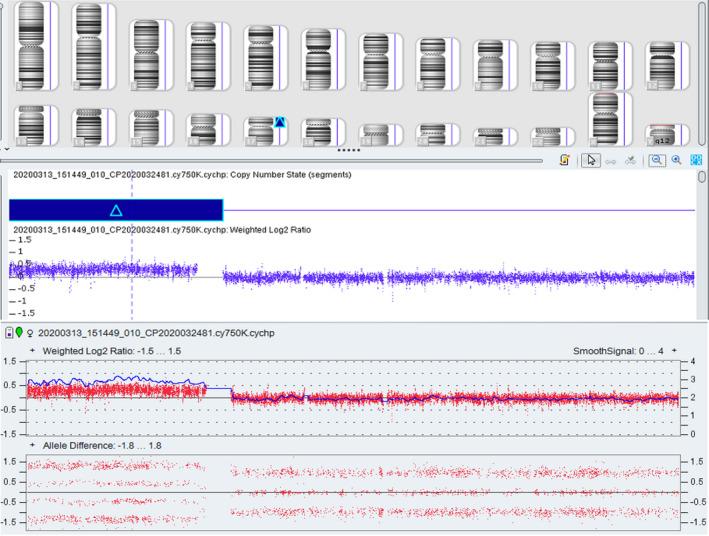
Task: Click the green circle status icon
Action: (x=20, y=332)
